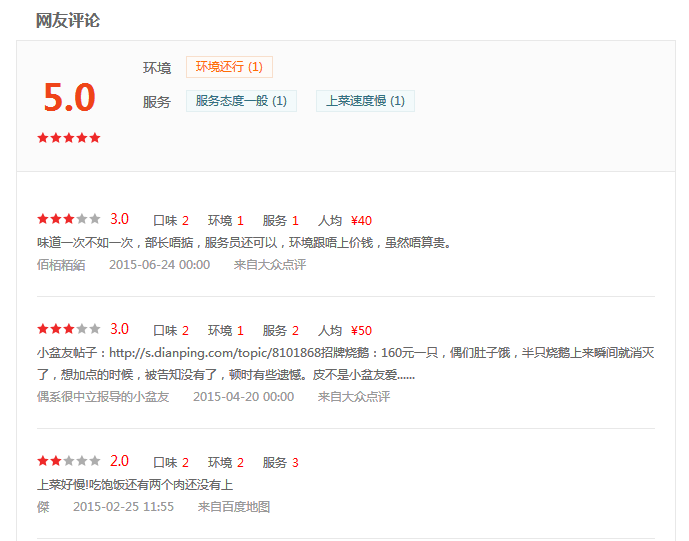Click the five red stars under 5.0

[x=69, y=138]
